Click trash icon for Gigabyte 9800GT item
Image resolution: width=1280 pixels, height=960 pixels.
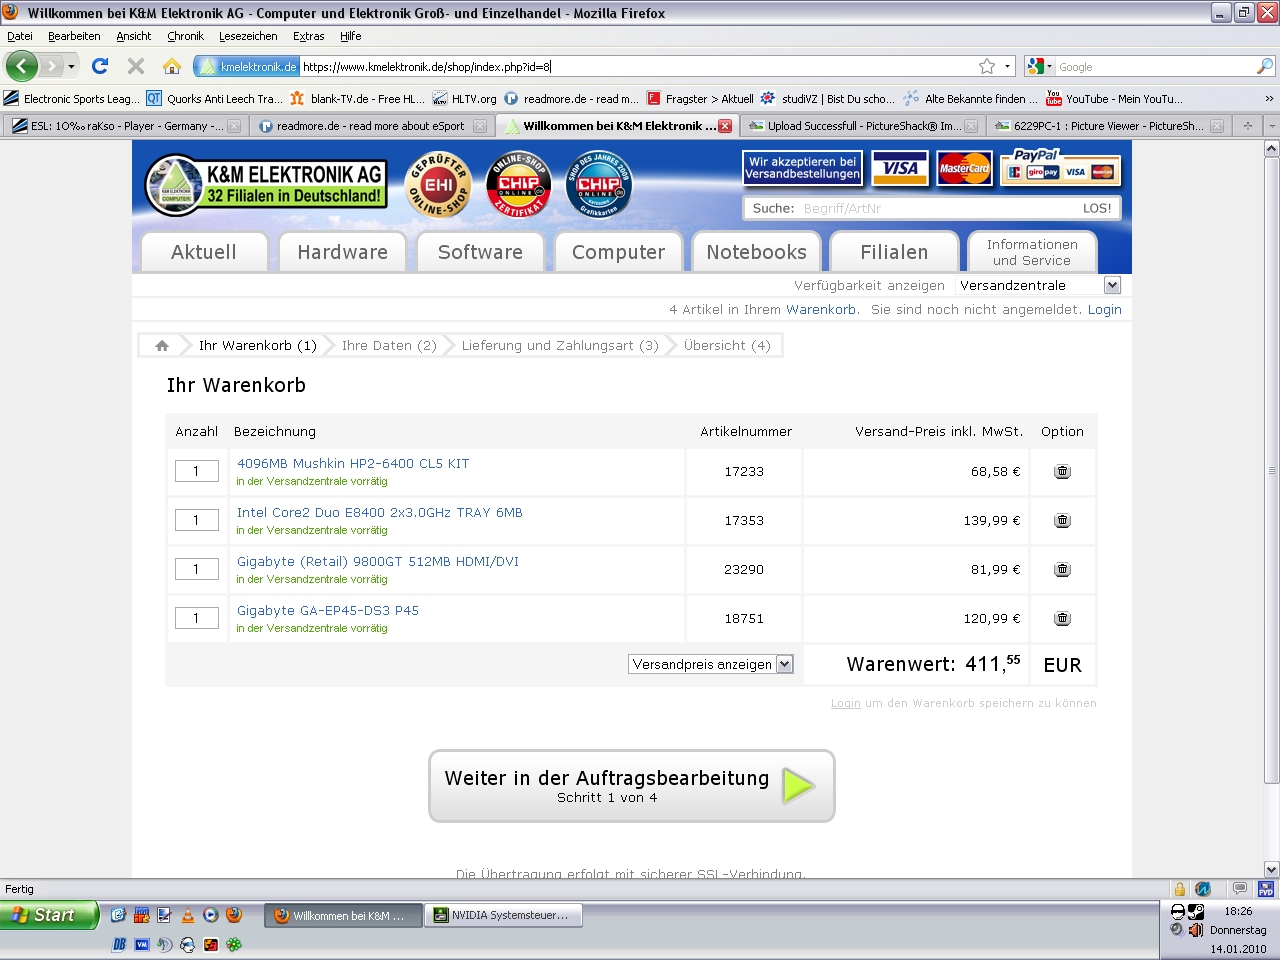click(x=1062, y=569)
